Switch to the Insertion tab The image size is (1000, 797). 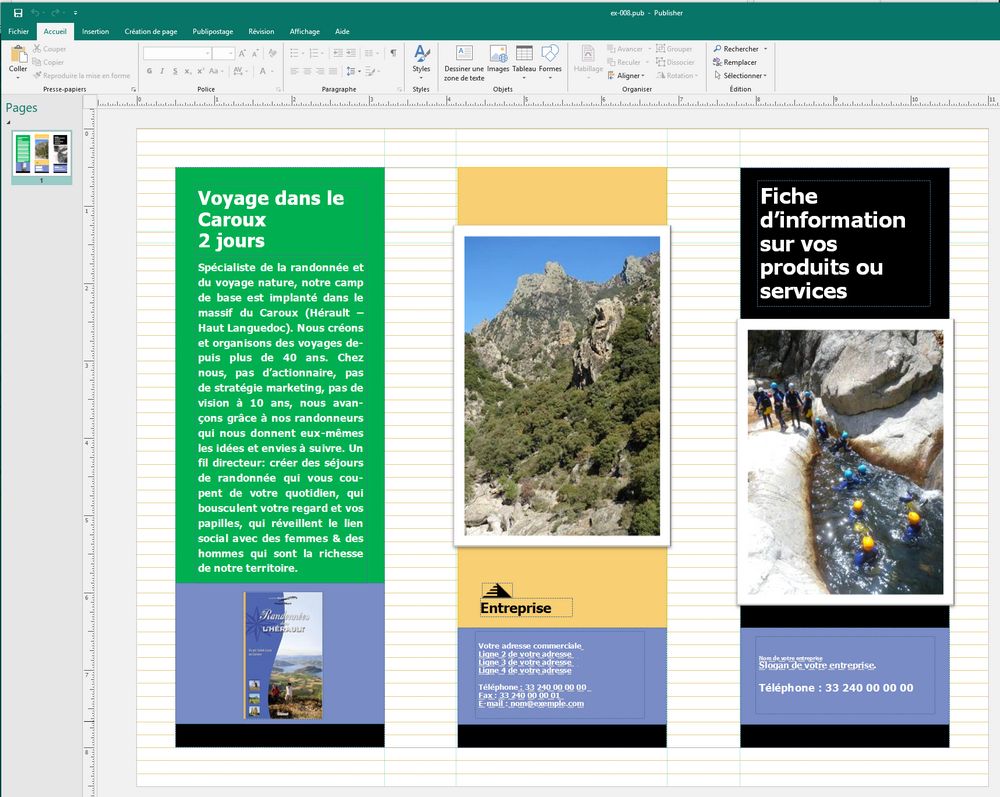[x=96, y=31]
